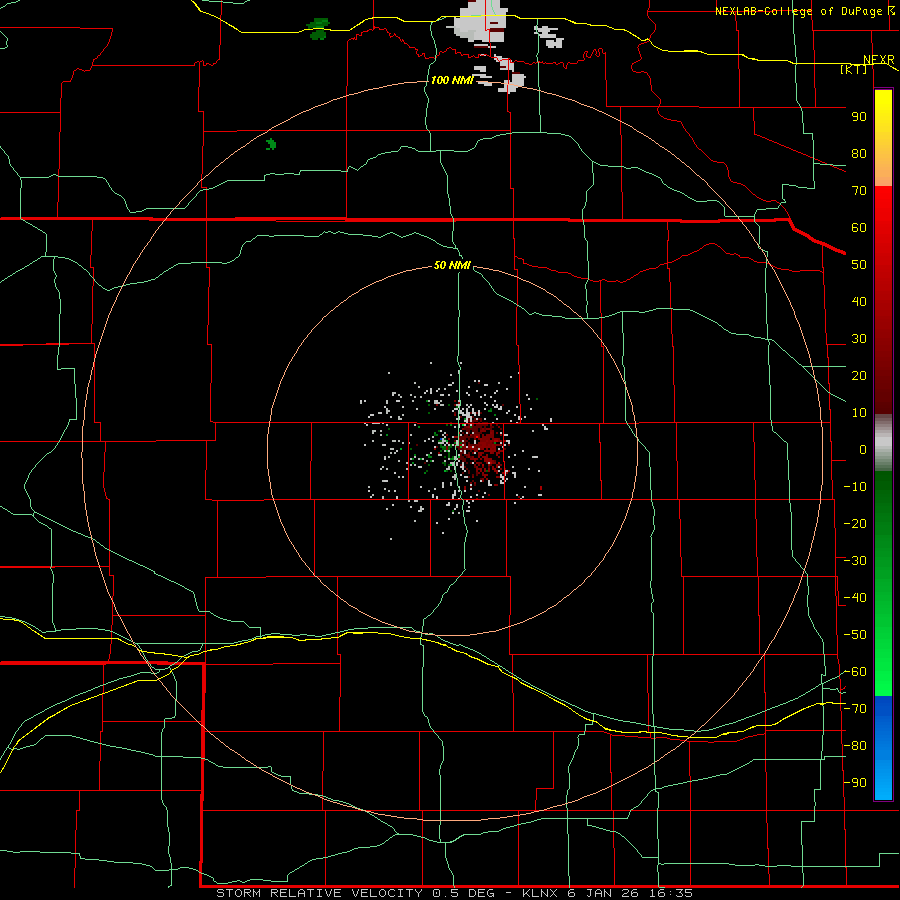Click the -10 value on velocity scale
Image resolution: width=900 pixels, height=900 pixels.
(x=855, y=487)
